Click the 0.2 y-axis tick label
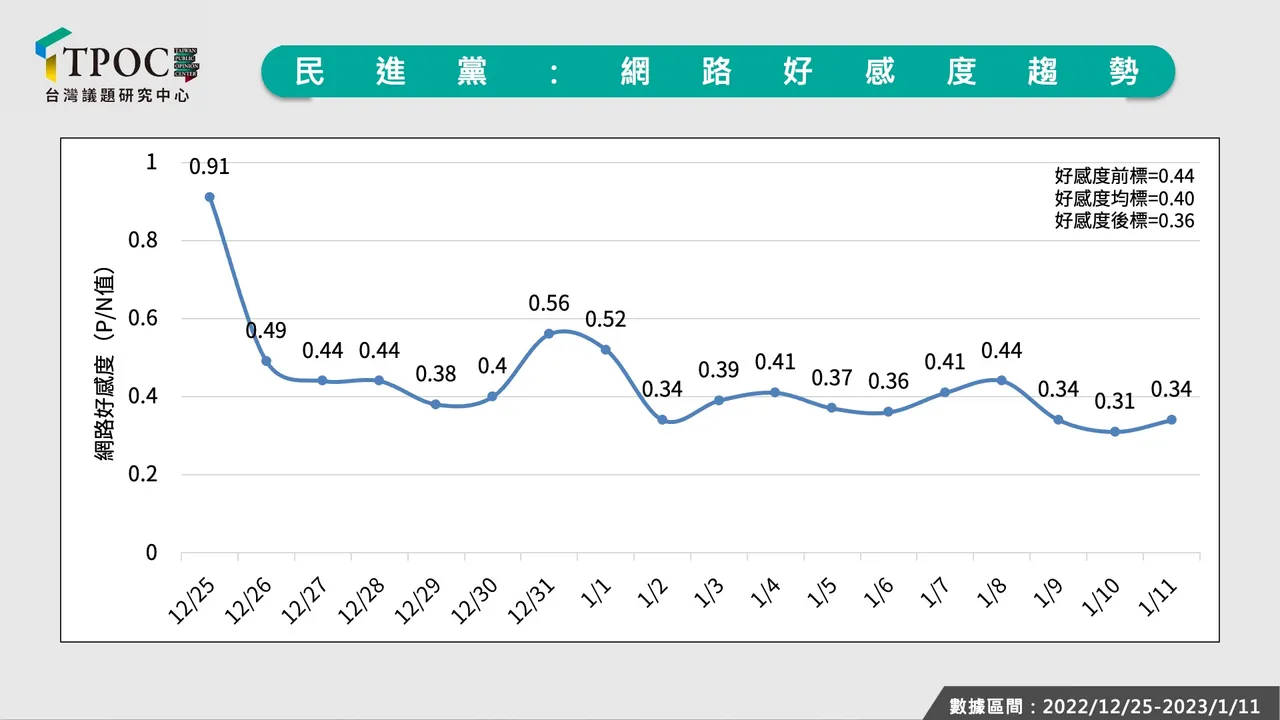 pos(145,475)
